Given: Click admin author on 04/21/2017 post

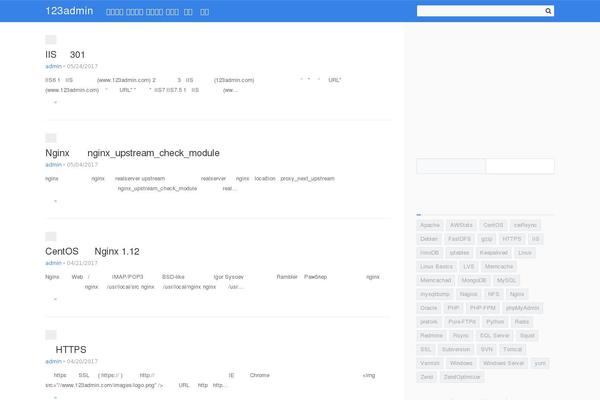Looking at the screenshot, I should click(x=53, y=263).
